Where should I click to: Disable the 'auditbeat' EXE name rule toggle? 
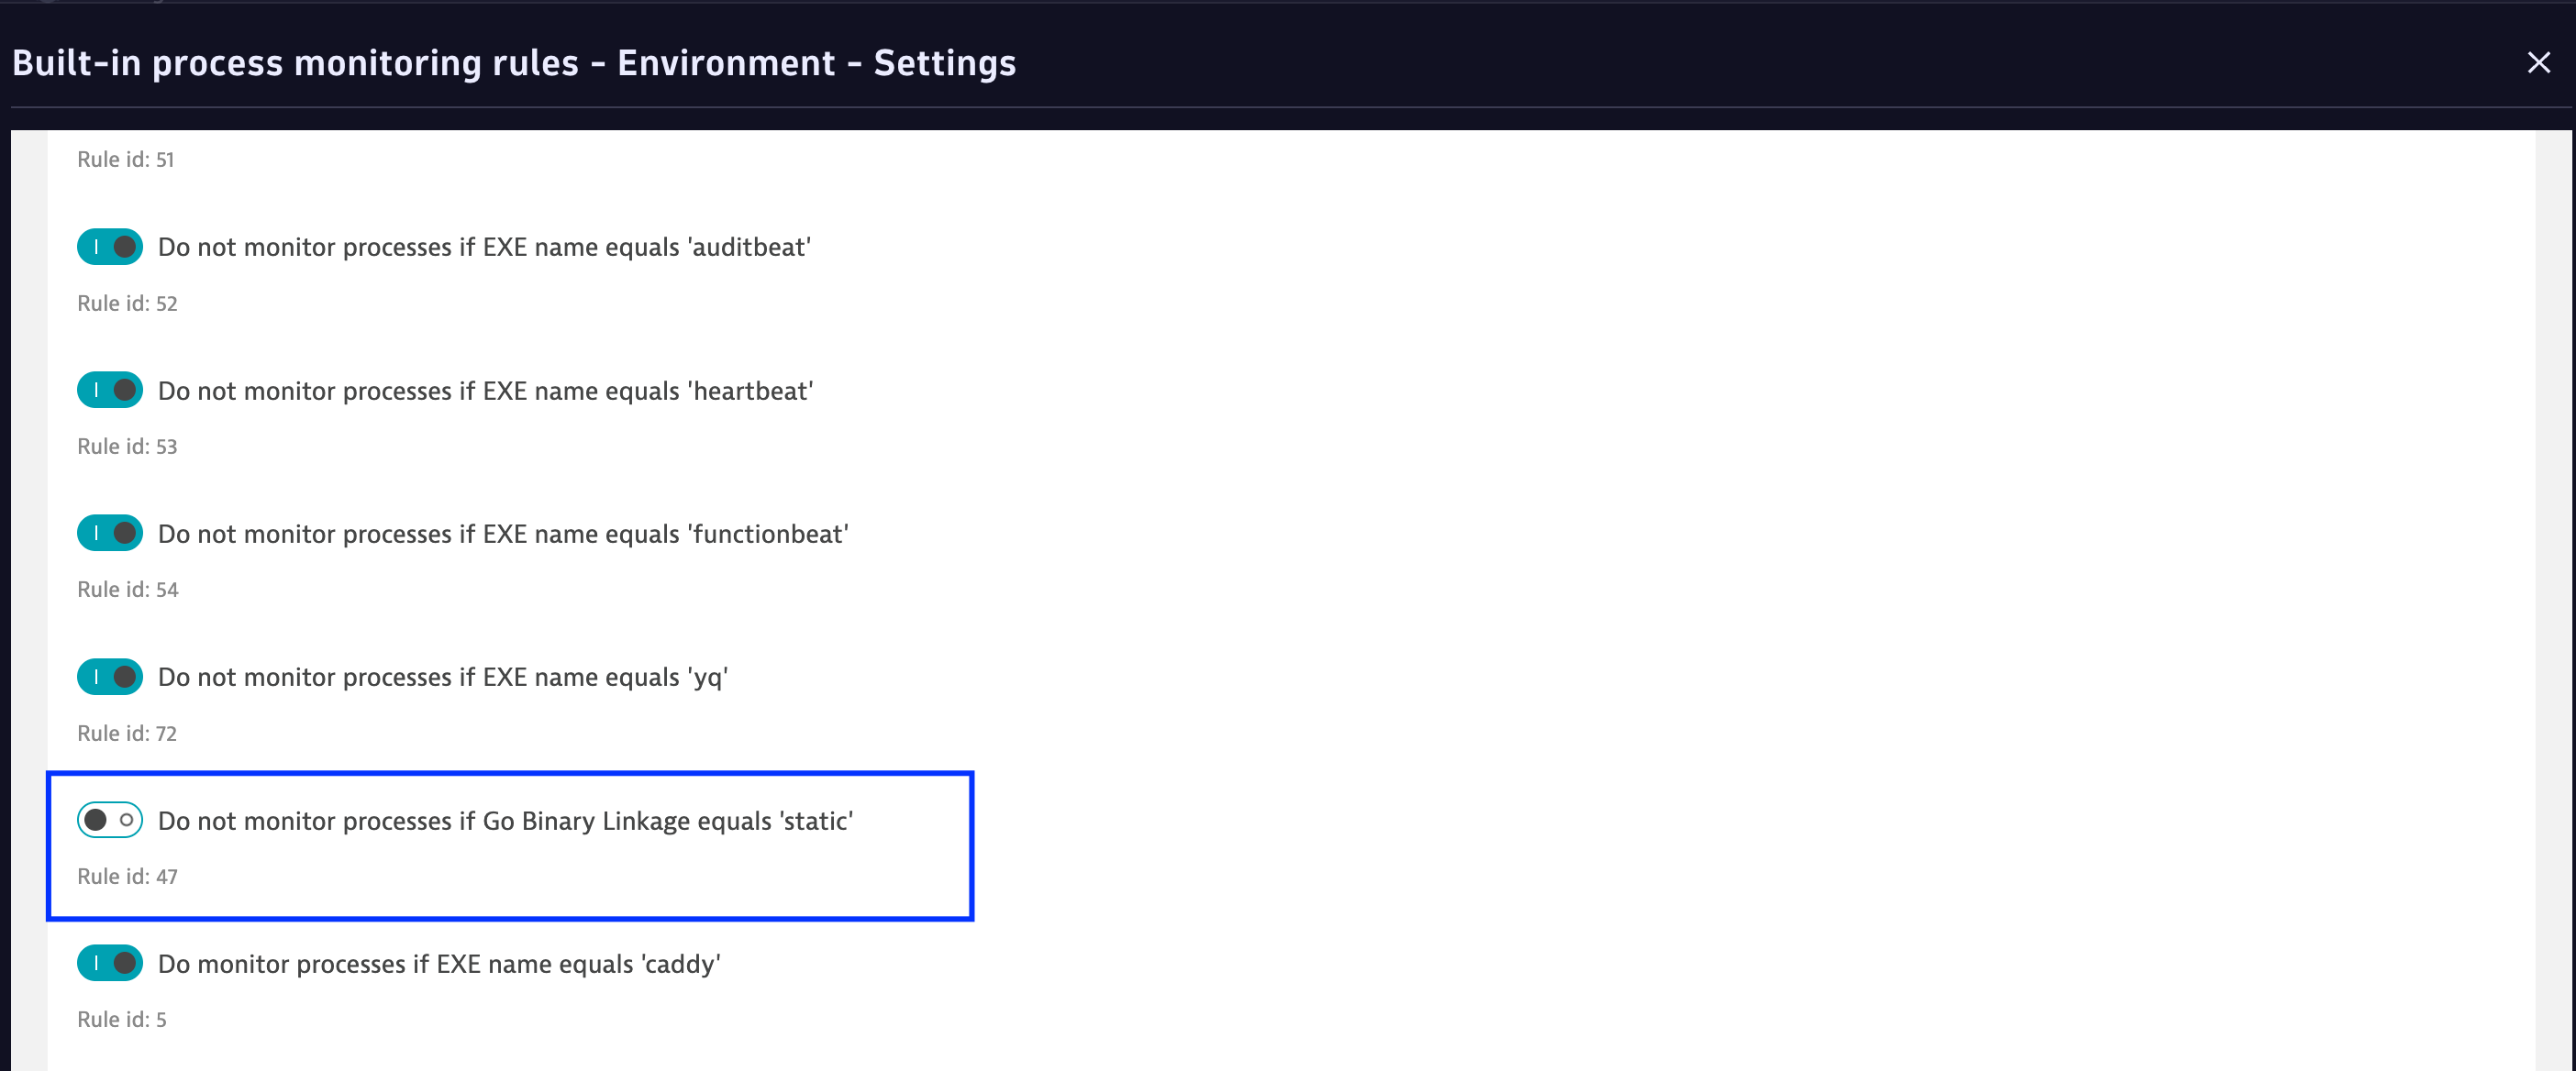[110, 247]
